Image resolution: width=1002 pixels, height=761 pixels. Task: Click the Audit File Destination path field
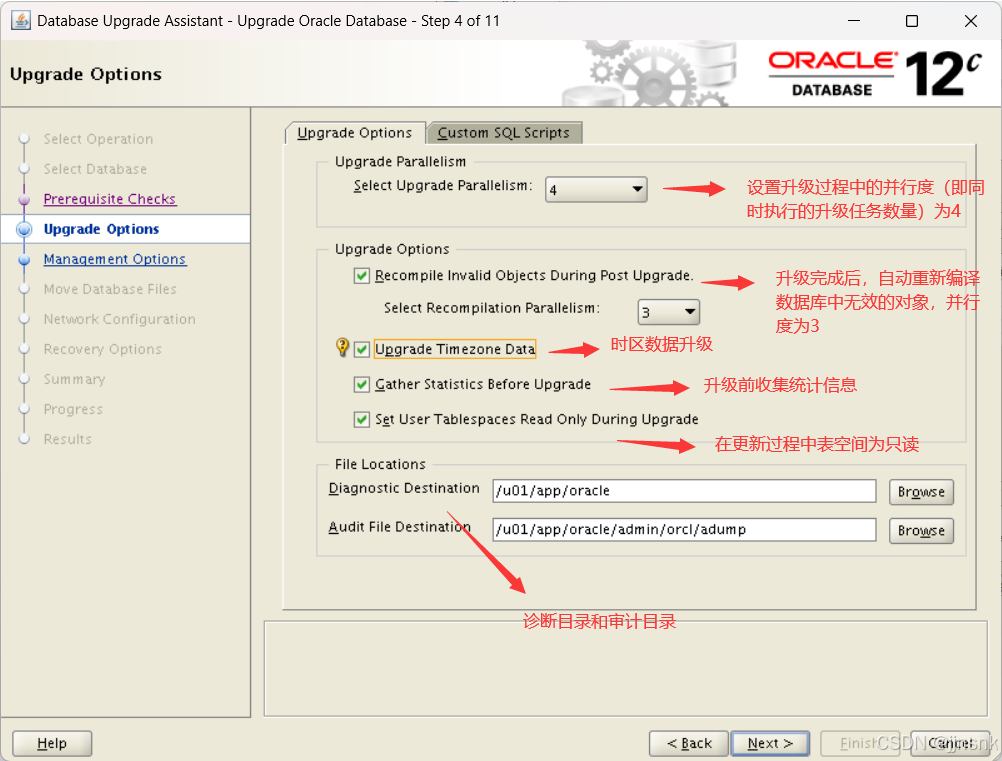coord(684,529)
